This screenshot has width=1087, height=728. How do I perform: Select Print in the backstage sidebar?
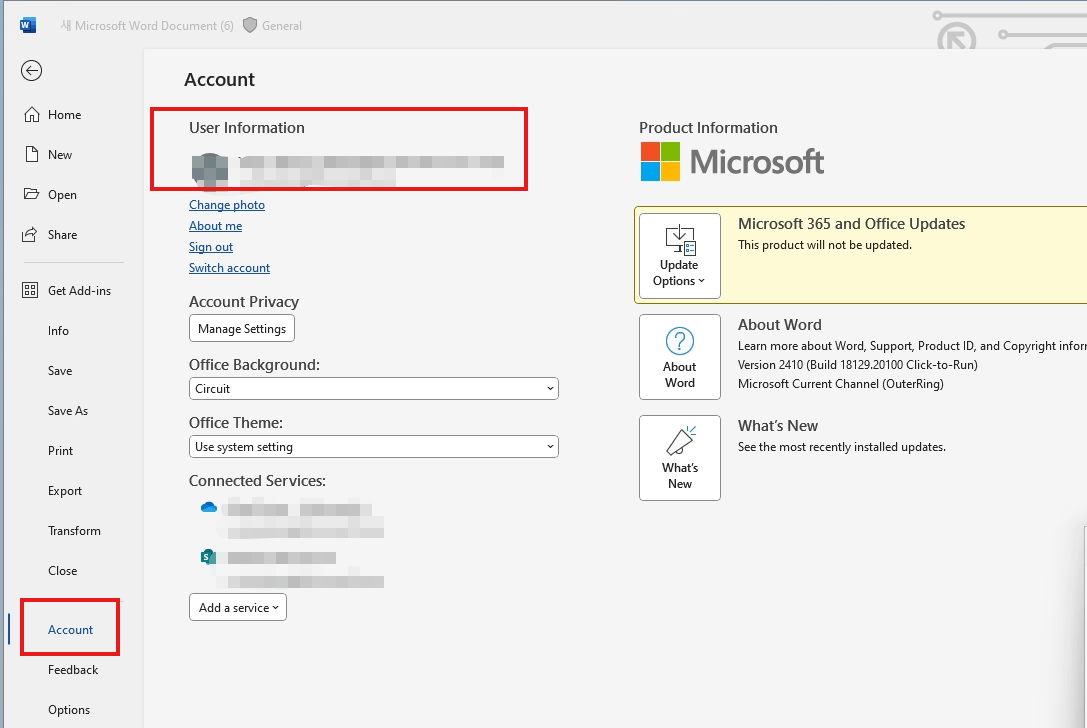(60, 451)
